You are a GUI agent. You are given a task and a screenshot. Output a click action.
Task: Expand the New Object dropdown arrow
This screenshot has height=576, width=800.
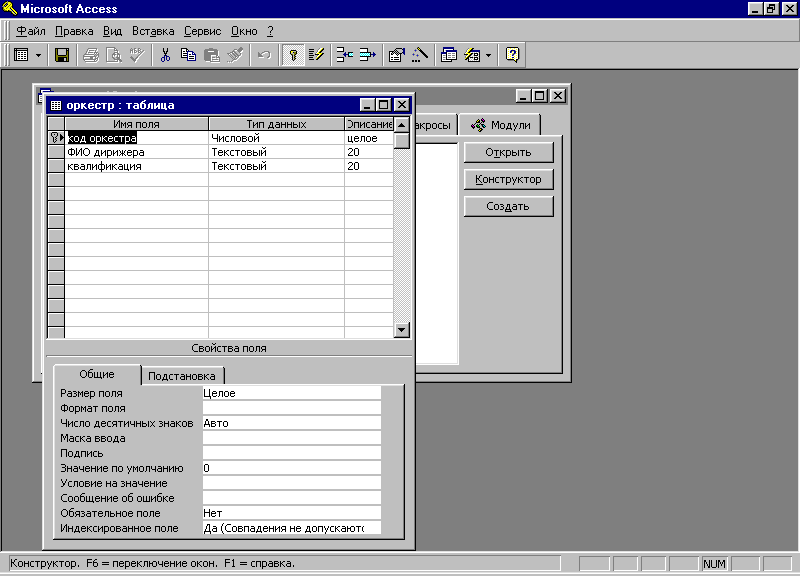pos(488,55)
